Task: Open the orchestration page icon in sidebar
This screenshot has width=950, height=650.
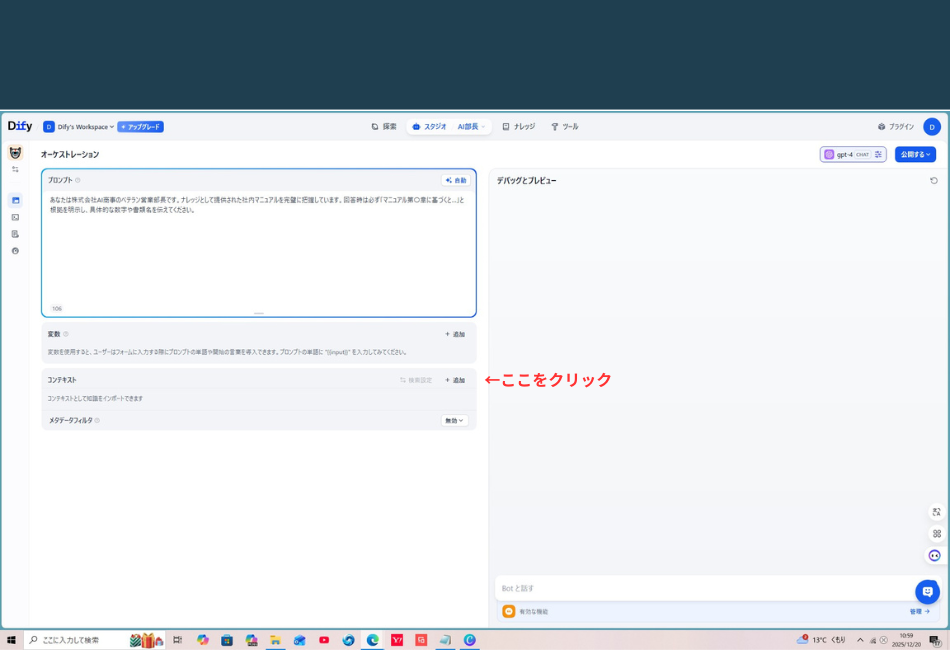Action: click(15, 200)
